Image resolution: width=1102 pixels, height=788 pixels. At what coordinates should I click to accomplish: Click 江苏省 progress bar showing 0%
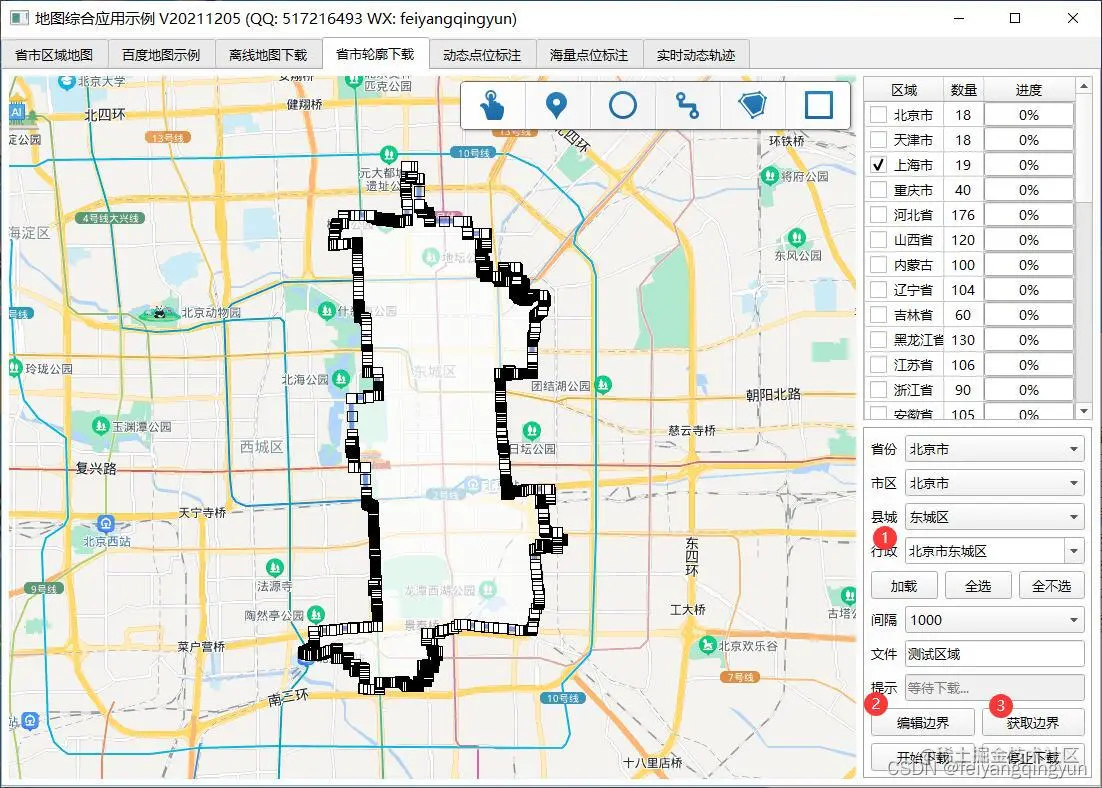[1029, 365]
